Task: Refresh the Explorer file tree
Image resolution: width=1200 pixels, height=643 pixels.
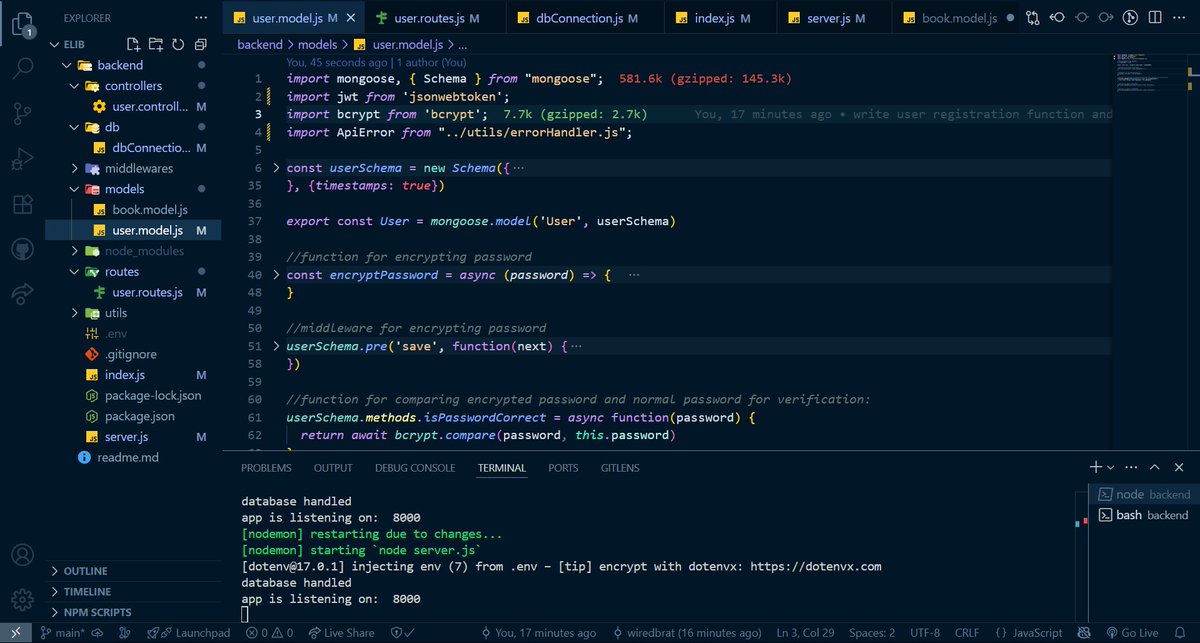Action: [x=178, y=44]
